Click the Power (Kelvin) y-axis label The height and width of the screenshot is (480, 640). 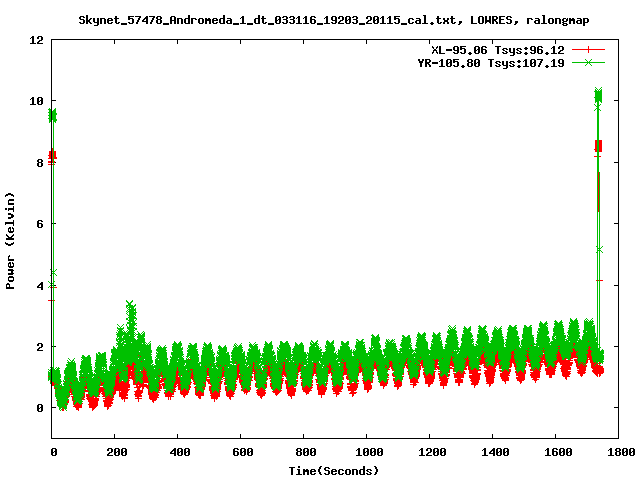pos(10,240)
